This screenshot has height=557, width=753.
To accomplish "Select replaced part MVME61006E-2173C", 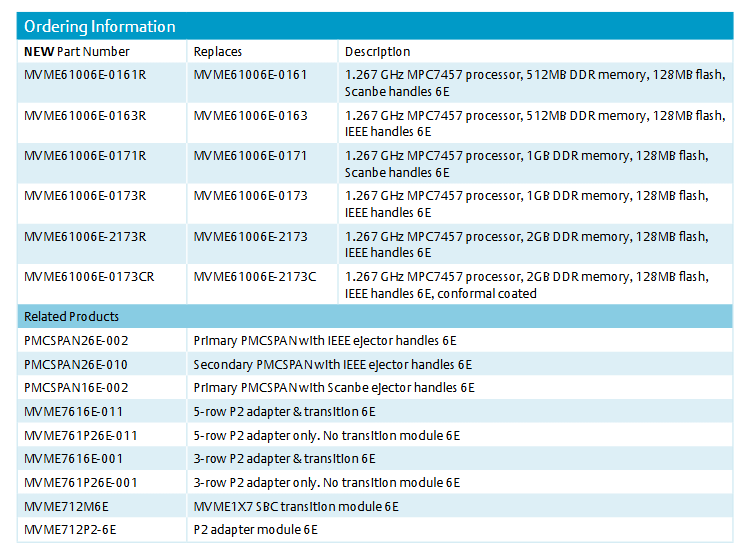I will pyautogui.click(x=255, y=277).
